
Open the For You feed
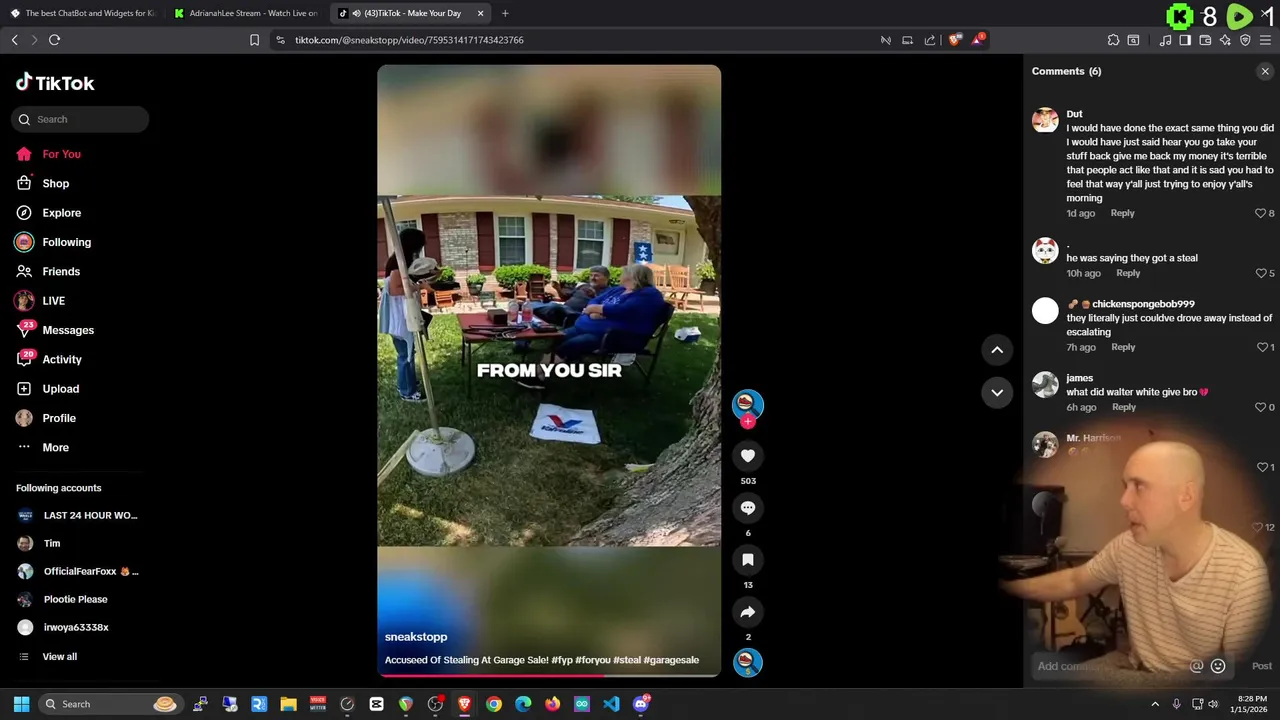pos(61,154)
